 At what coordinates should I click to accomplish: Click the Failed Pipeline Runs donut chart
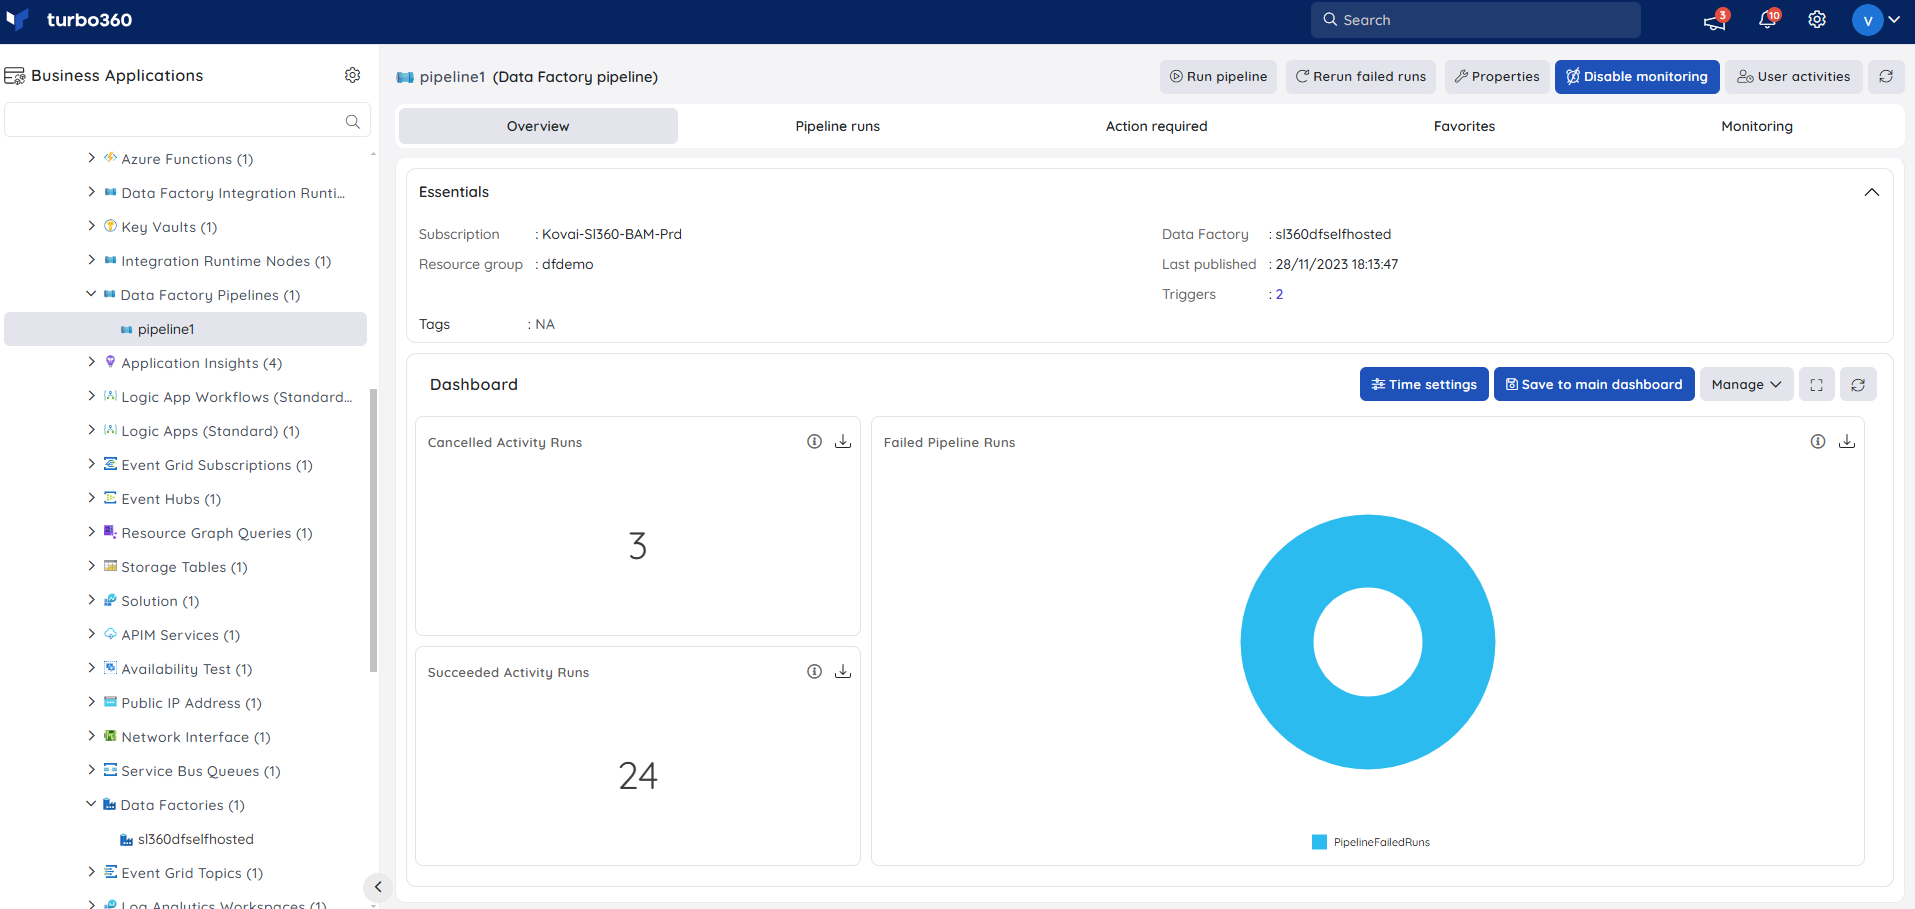pos(1367,641)
